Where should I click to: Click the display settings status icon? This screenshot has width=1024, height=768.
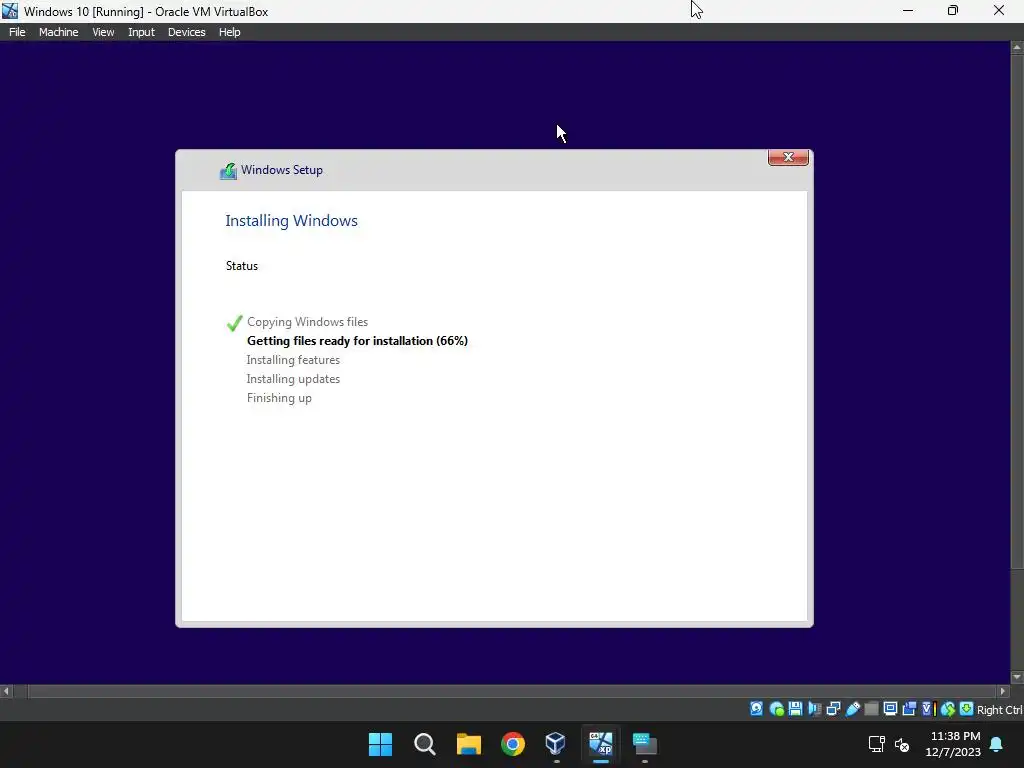tap(890, 709)
